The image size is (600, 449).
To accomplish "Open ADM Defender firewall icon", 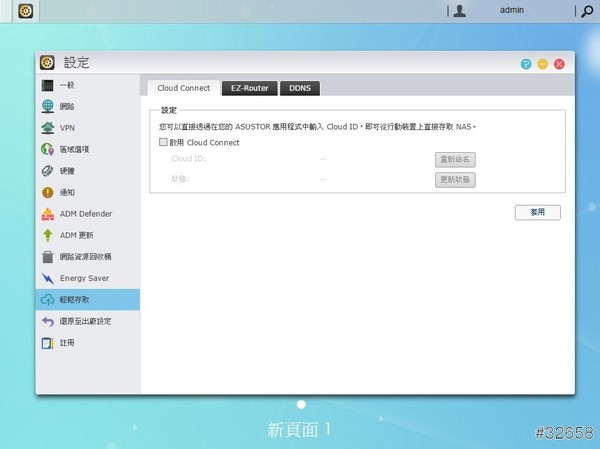I will click(47, 214).
